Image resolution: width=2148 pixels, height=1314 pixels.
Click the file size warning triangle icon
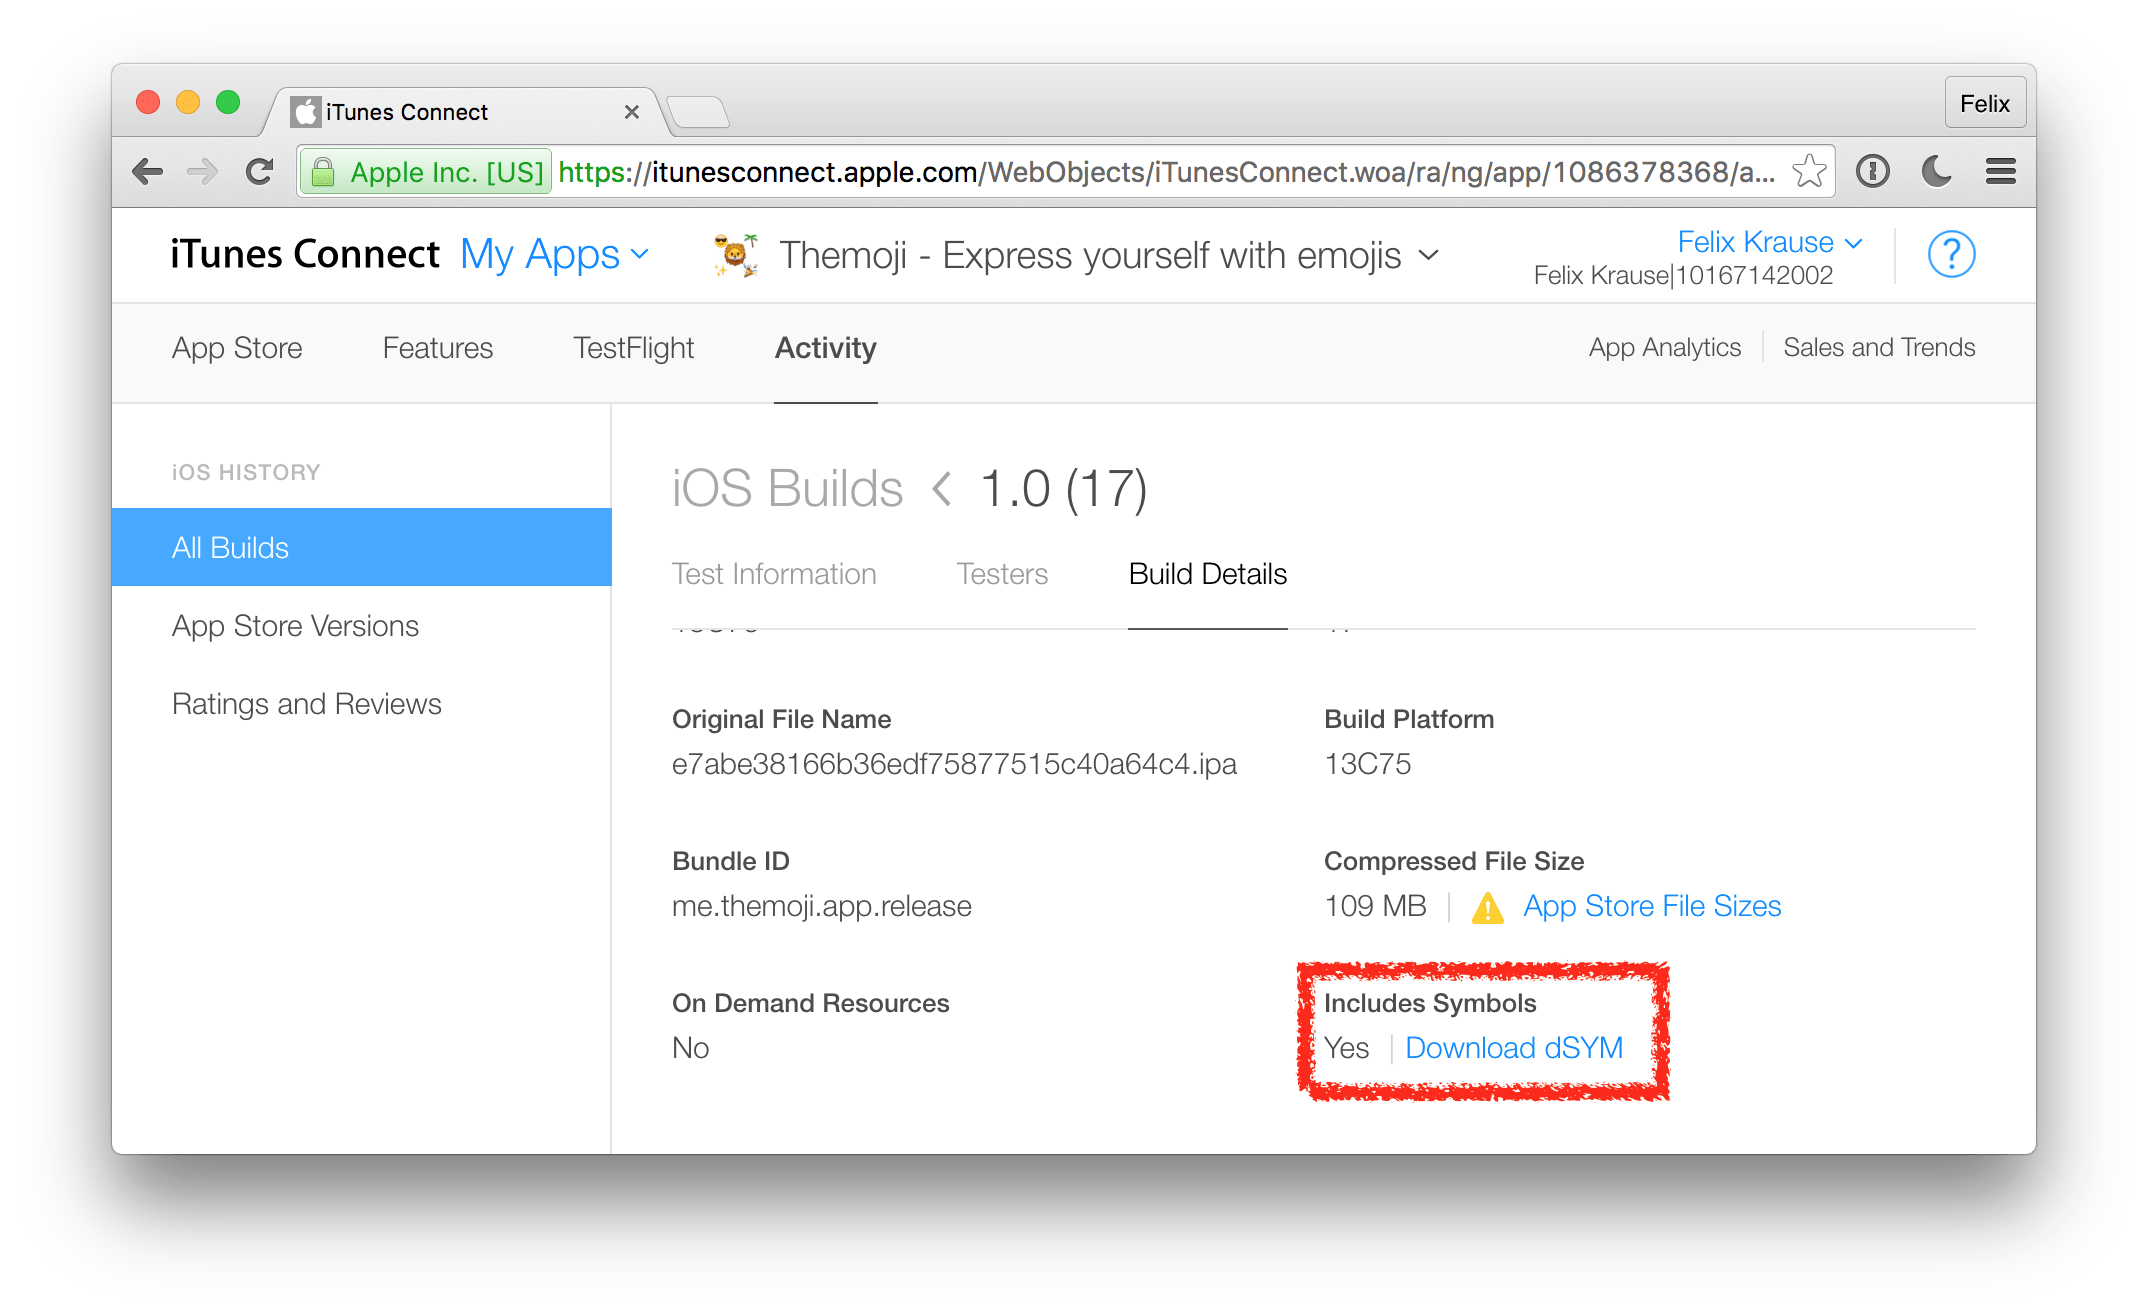pos(1488,907)
